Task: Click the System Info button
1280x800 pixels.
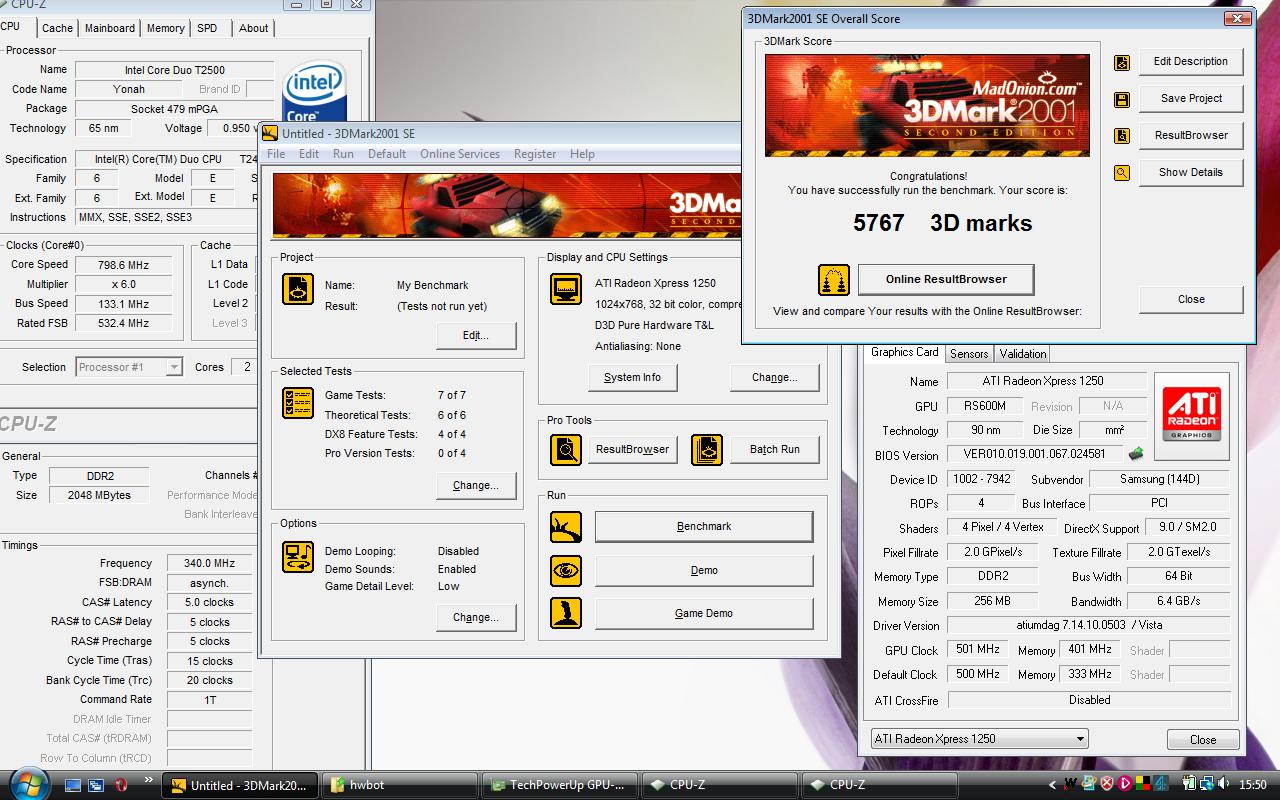Action: (x=632, y=378)
